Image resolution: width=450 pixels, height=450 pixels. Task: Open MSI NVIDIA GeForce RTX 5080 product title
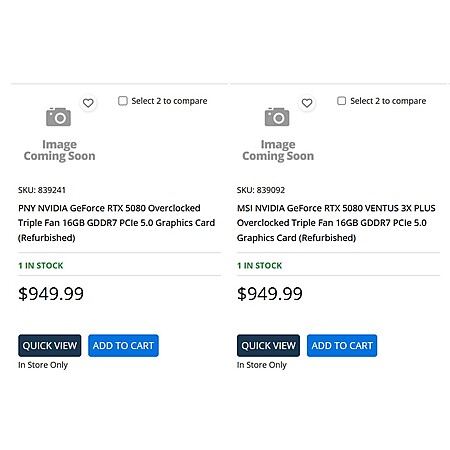336,223
